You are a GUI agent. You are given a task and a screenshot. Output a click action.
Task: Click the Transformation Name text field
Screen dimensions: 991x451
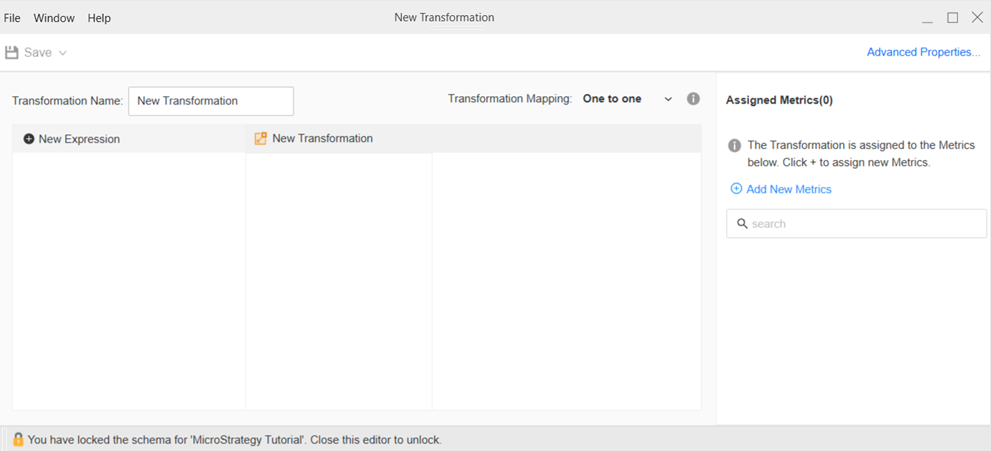211,101
